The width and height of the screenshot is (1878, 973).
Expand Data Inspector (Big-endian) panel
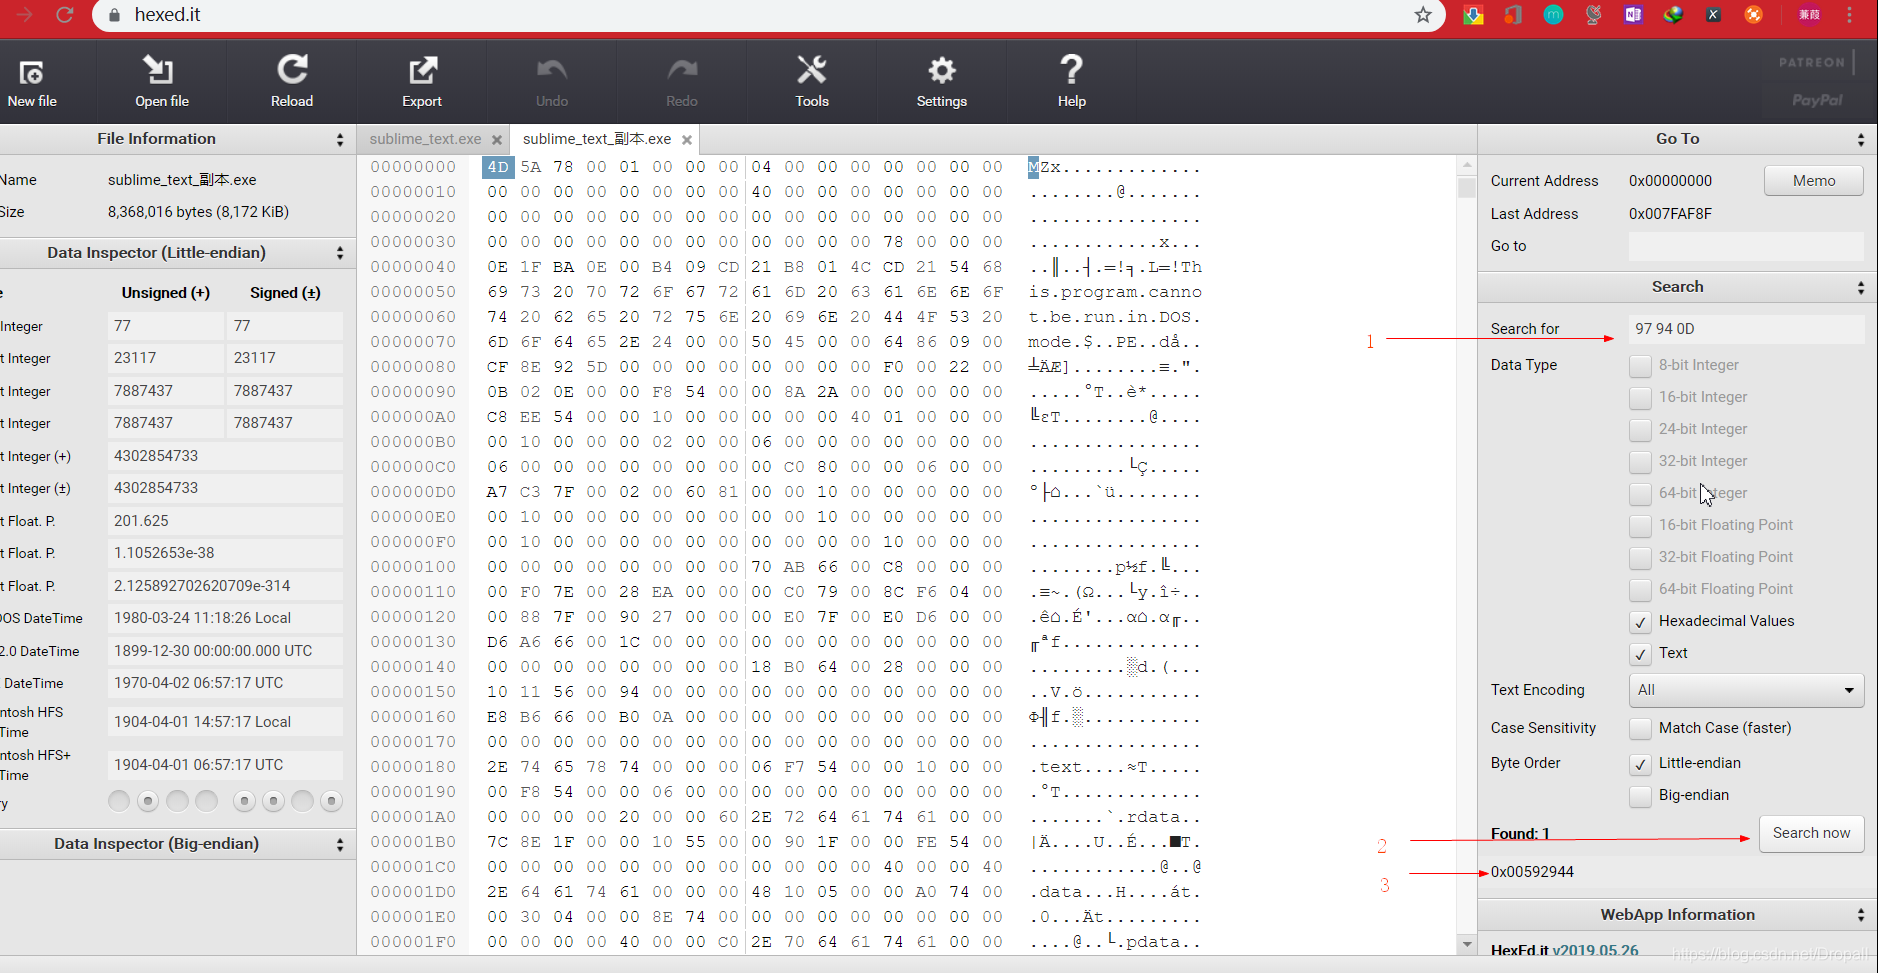(340, 844)
